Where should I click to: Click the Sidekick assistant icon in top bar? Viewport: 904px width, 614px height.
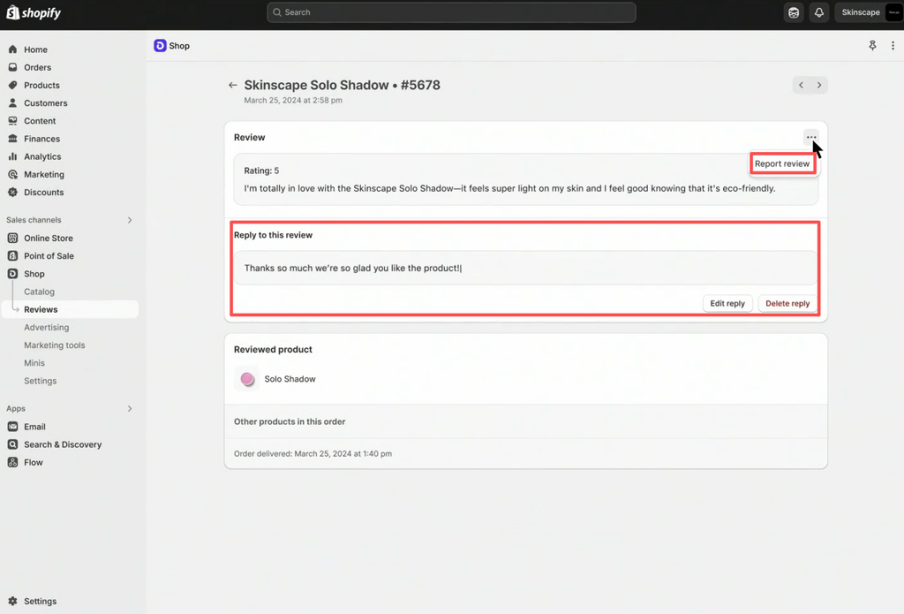point(794,13)
